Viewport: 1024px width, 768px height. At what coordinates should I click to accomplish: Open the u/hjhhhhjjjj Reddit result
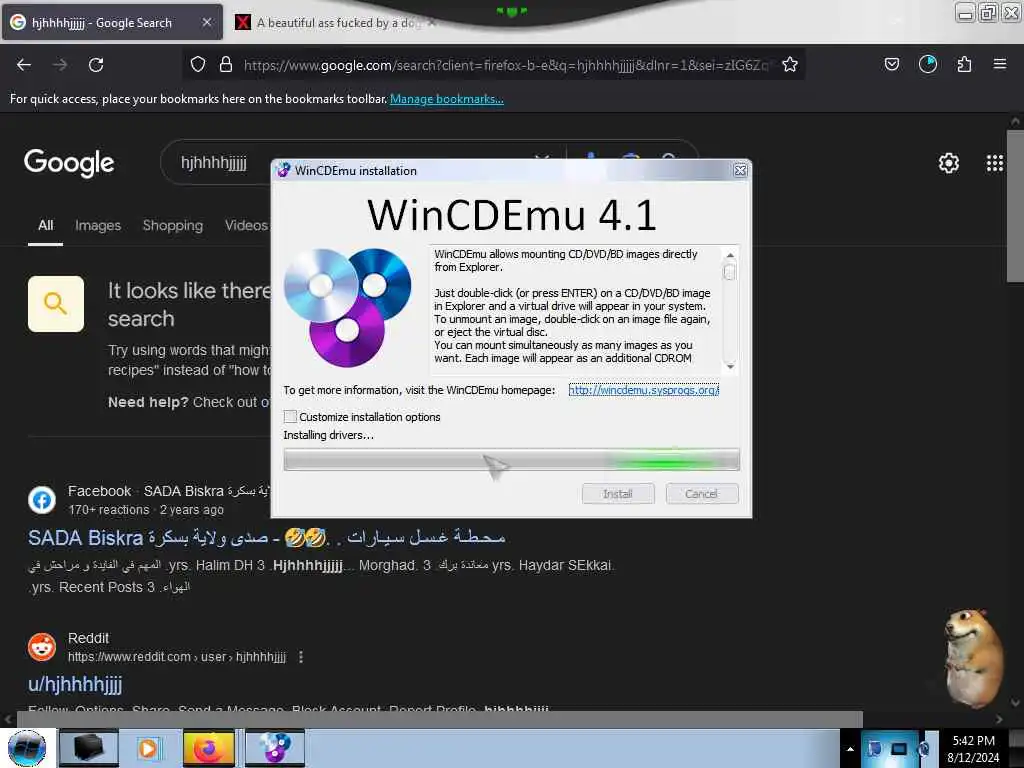point(75,684)
